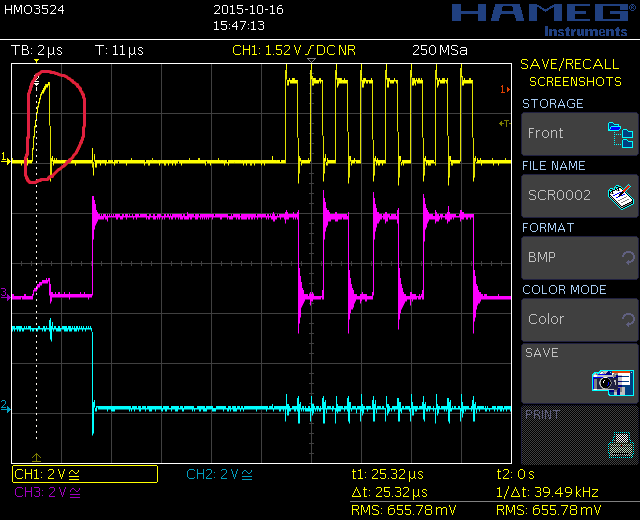The image size is (640, 520).
Task: Select channel 2 ground marker on left
Action: coord(6,407)
